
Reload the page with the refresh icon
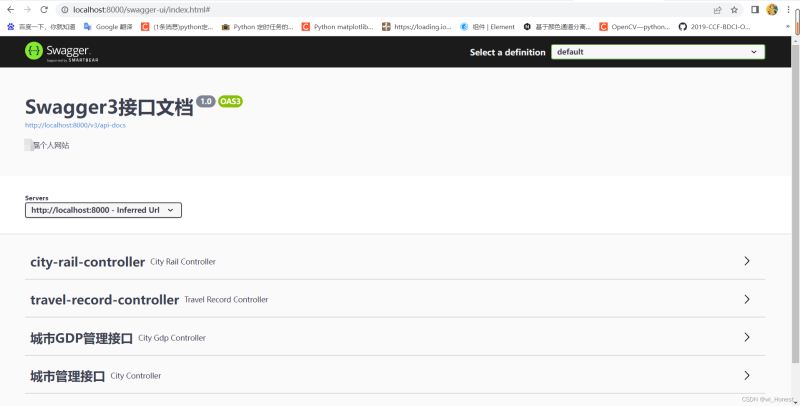click(44, 10)
